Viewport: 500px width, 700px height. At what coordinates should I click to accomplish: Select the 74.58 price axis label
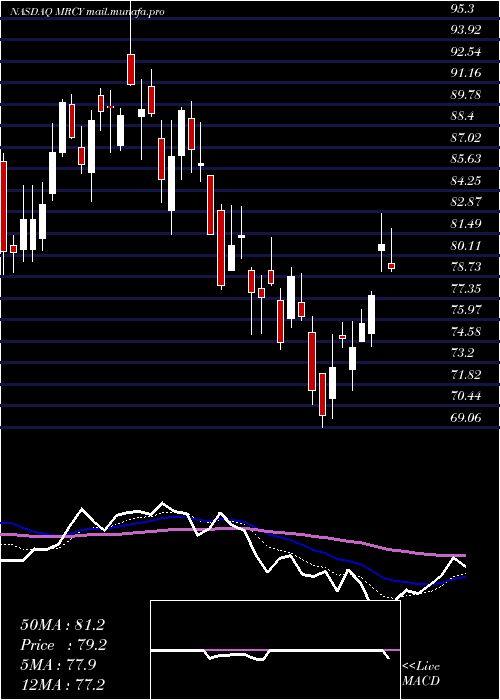click(x=467, y=331)
